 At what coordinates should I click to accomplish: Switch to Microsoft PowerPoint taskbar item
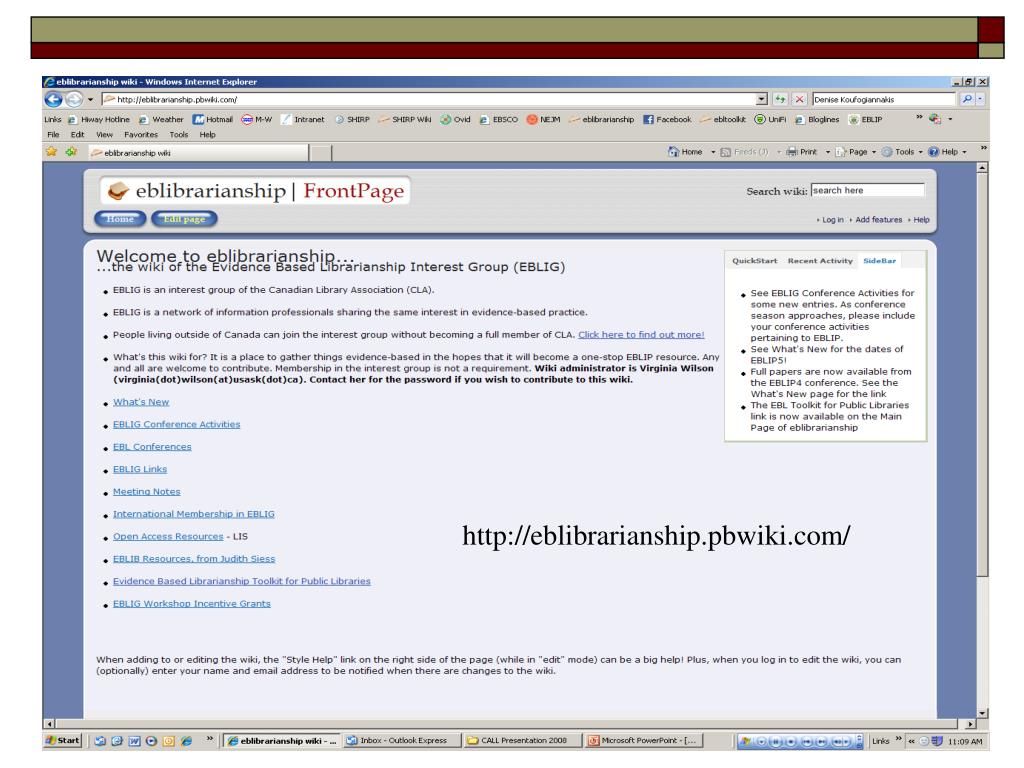(x=642, y=741)
